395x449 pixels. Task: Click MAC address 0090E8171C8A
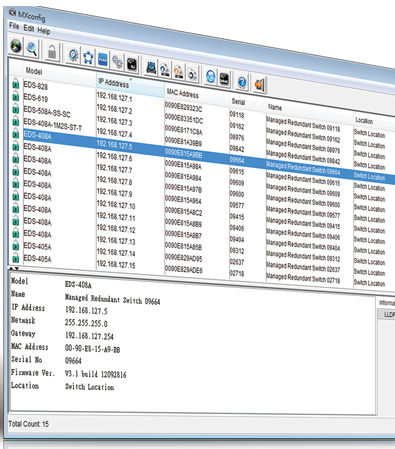(183, 130)
